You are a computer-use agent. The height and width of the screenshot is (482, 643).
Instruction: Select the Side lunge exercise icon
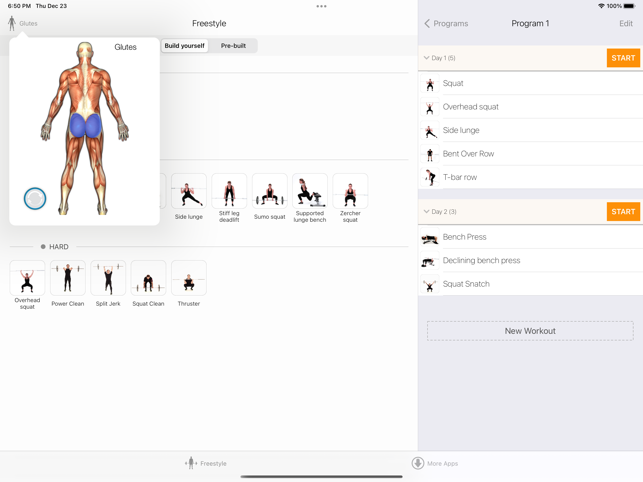pos(188,192)
